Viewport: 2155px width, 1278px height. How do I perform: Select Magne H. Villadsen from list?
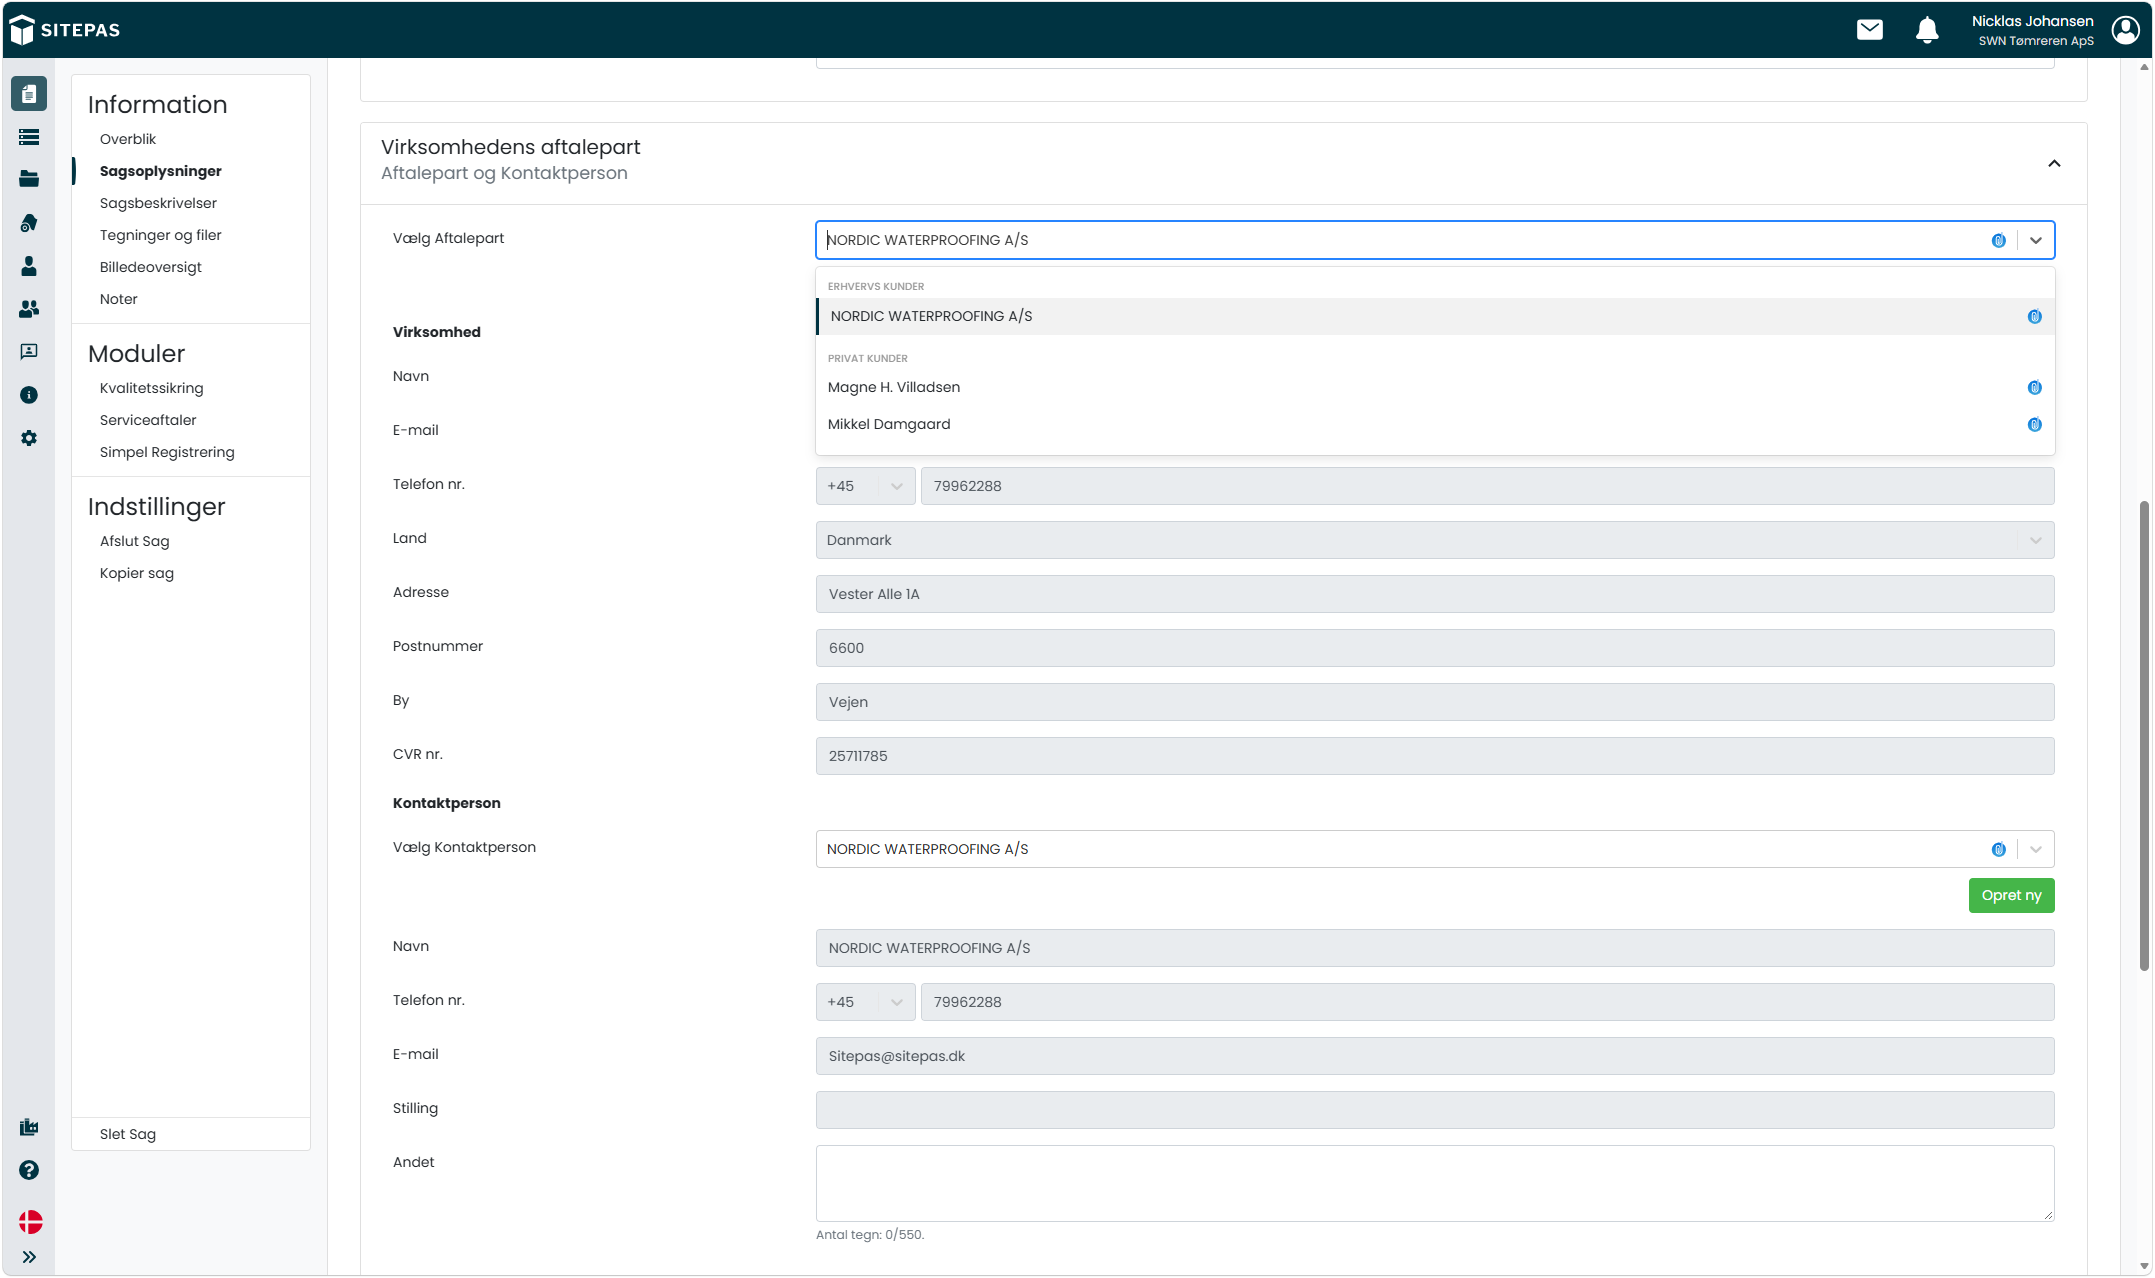click(1435, 388)
